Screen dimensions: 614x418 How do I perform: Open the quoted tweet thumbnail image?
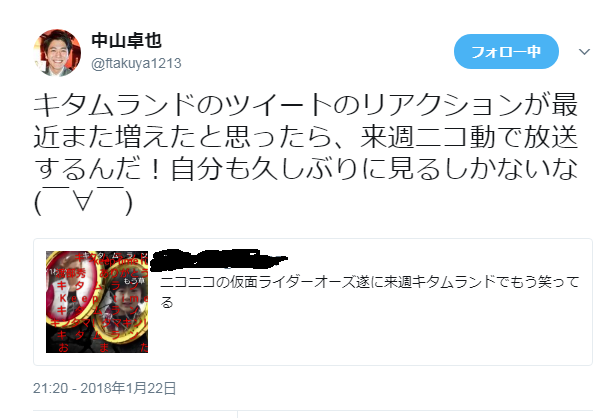tap(97, 302)
